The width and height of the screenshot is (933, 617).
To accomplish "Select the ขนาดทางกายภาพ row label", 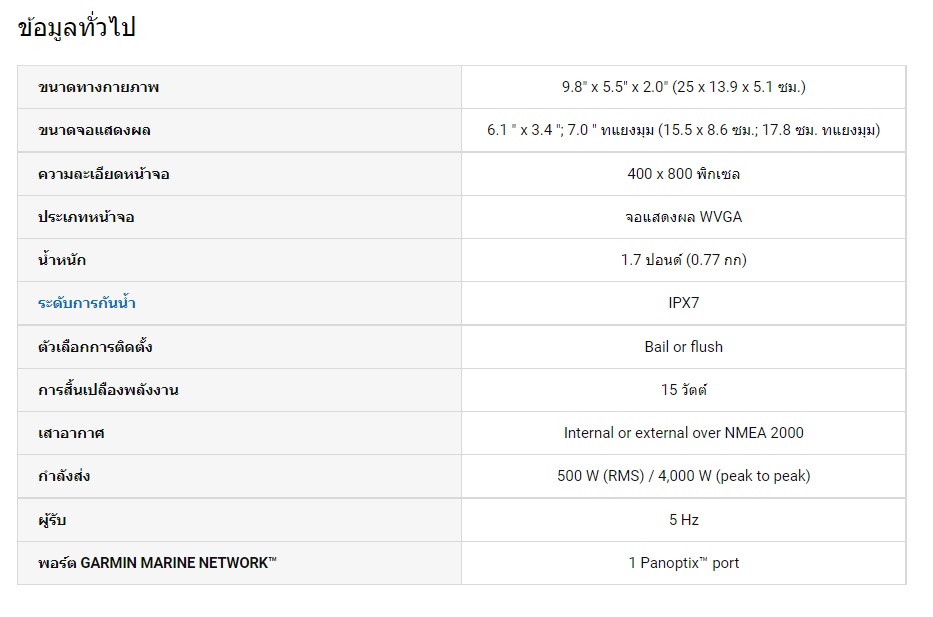I will point(98,87).
